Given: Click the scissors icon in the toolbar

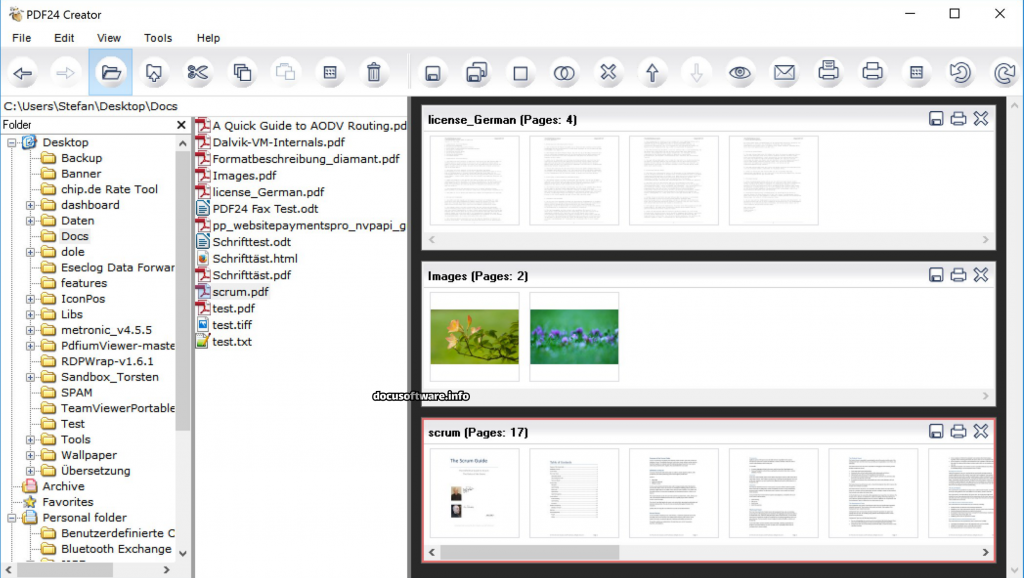Looking at the screenshot, I should tap(197, 72).
